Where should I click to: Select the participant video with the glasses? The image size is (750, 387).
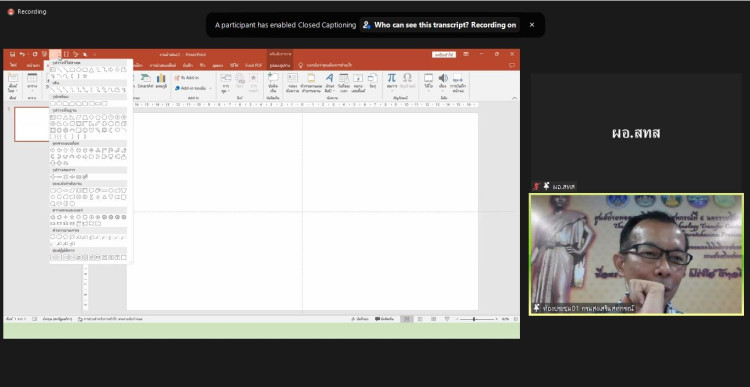(636, 254)
